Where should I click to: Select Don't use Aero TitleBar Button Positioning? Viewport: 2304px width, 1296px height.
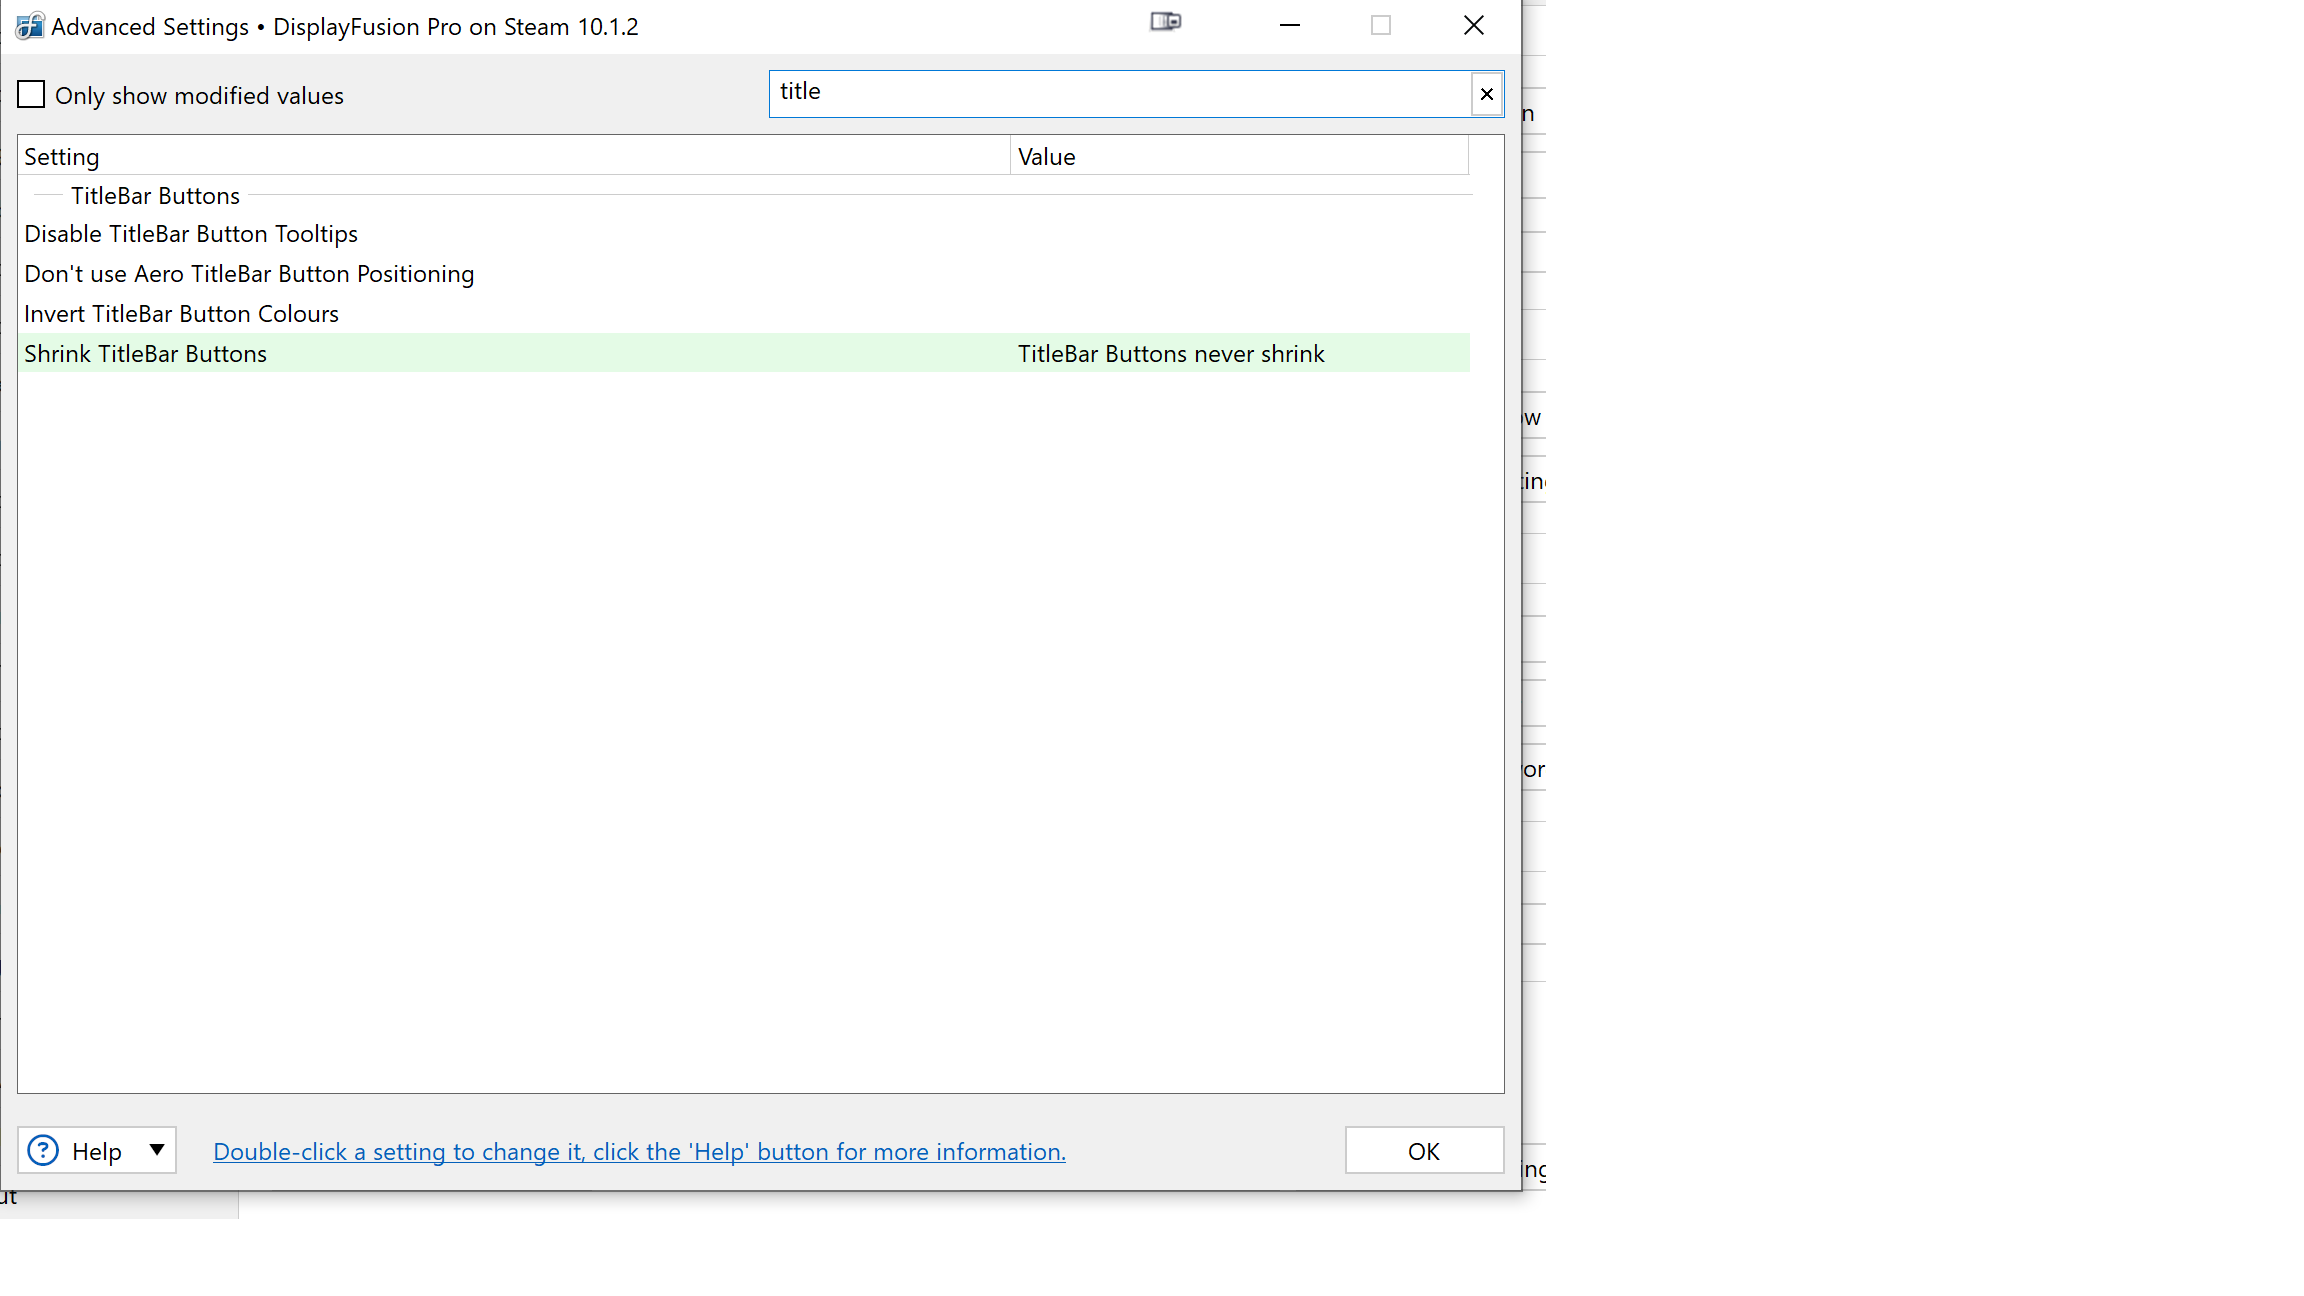pos(249,274)
